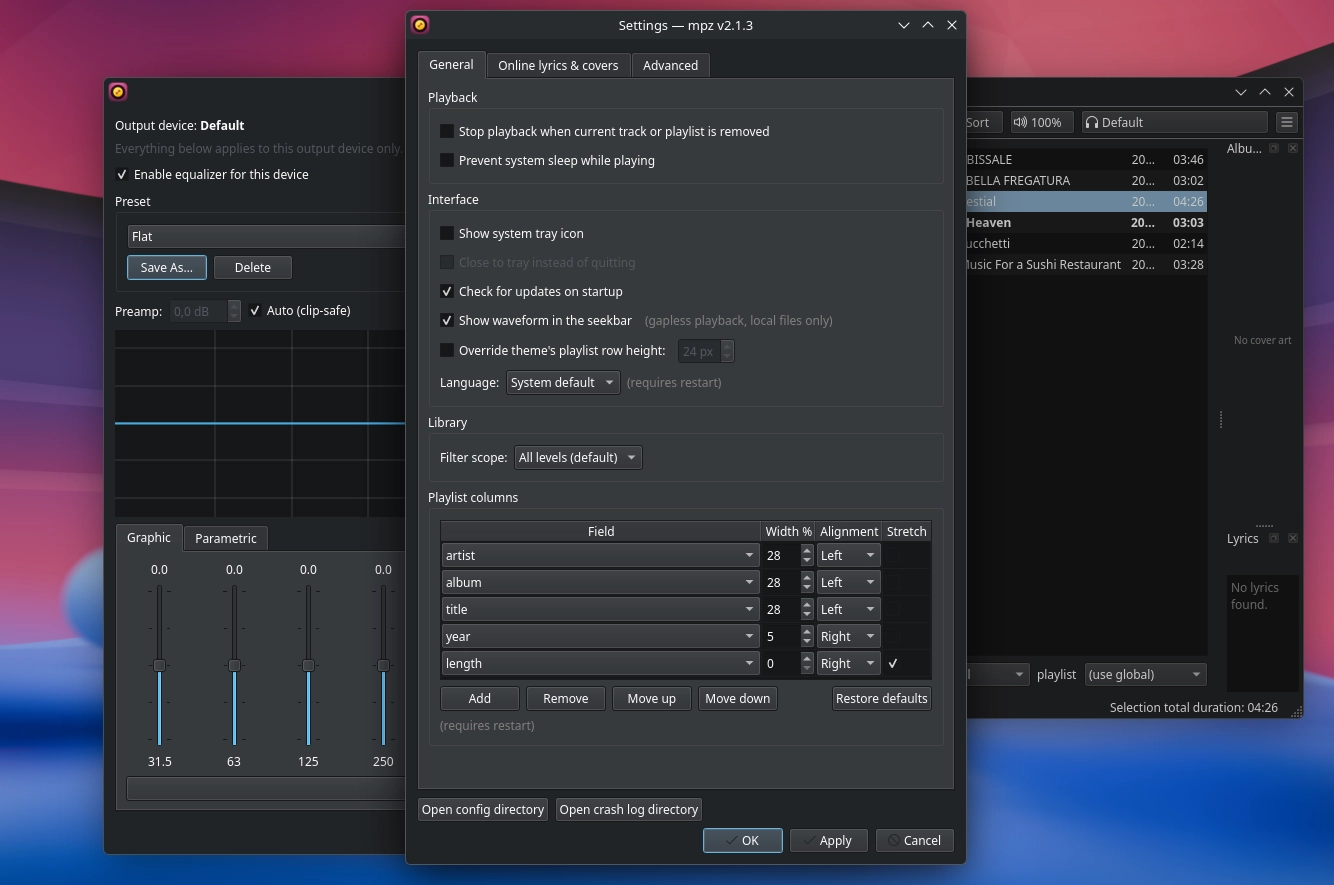Uncheck Show waveform in the seekbar
1334x885 pixels.
[447, 320]
